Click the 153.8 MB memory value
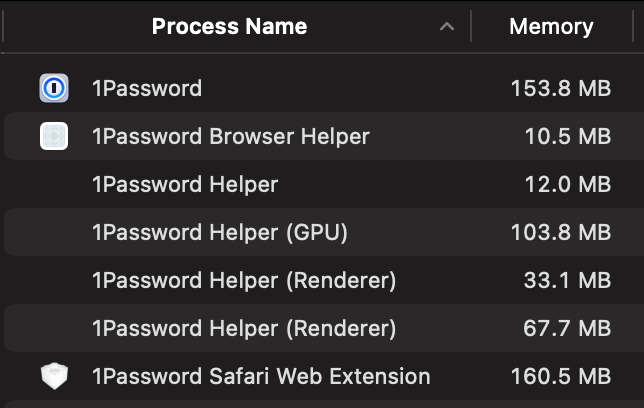 (x=561, y=88)
